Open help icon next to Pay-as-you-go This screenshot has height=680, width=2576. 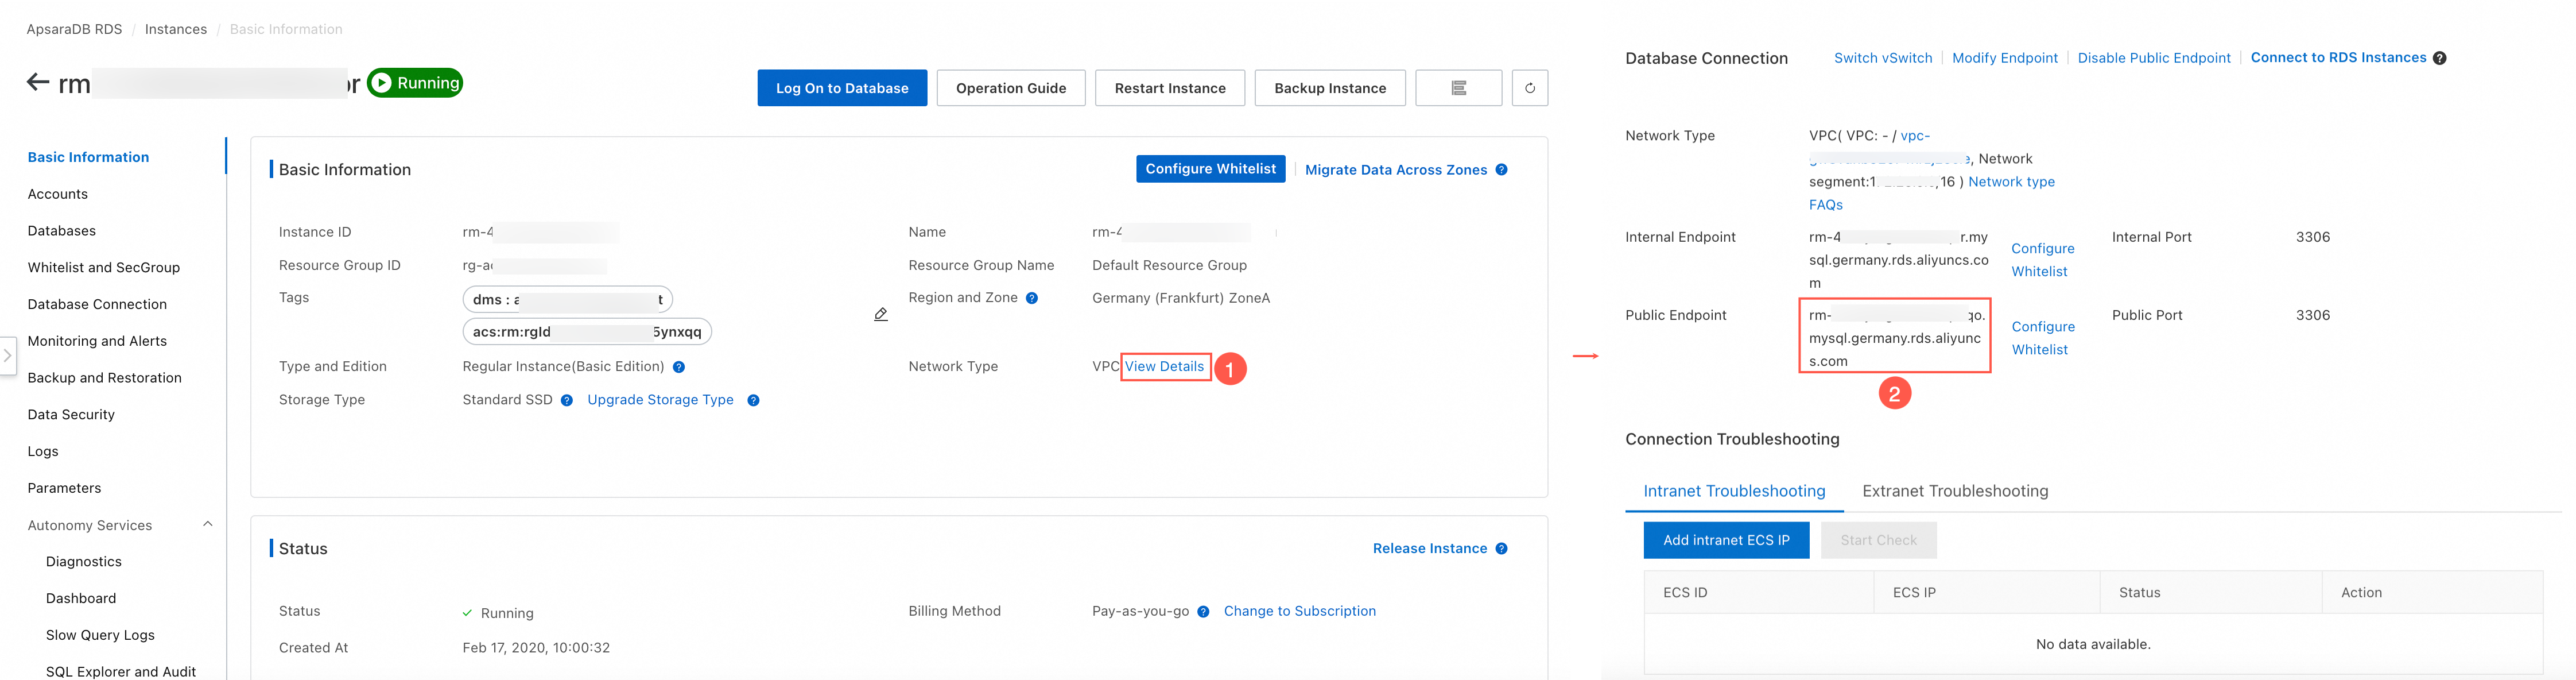point(1203,612)
